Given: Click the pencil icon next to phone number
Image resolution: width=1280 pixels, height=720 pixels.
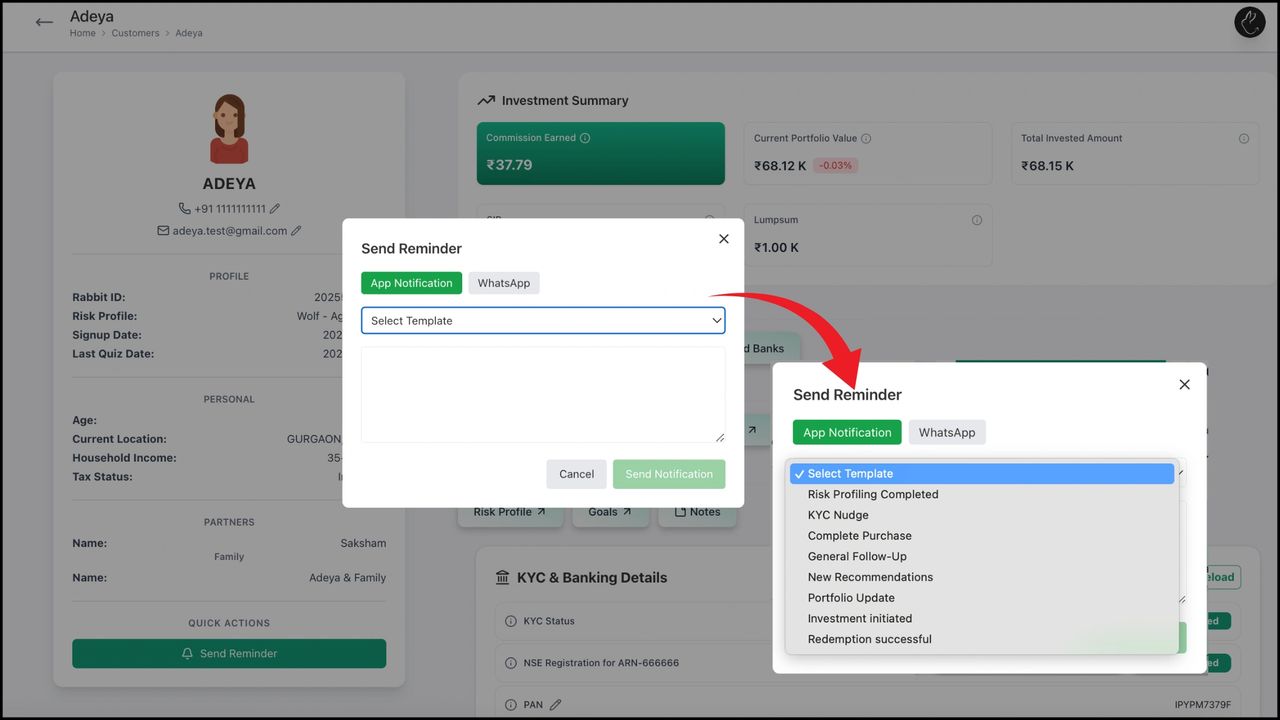Looking at the screenshot, I should pyautogui.click(x=275, y=209).
